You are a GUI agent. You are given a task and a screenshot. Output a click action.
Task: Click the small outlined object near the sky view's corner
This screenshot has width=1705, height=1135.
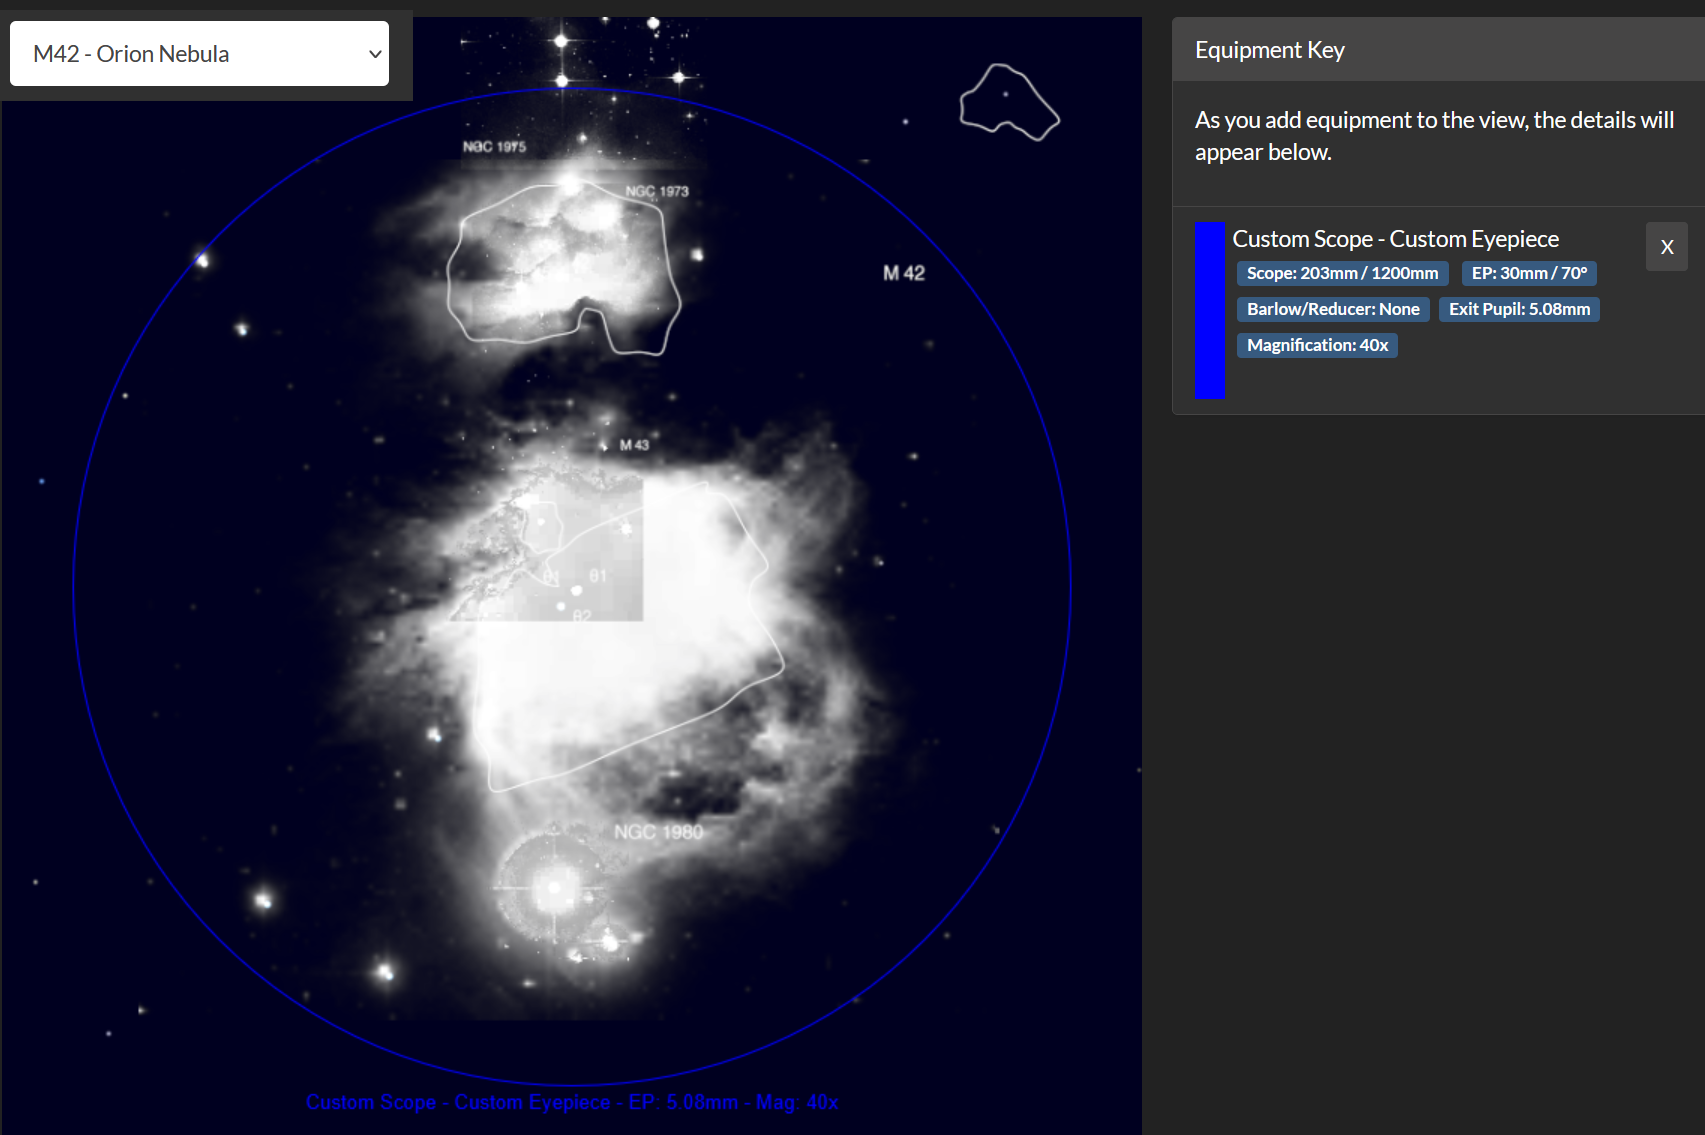[x=1009, y=102]
